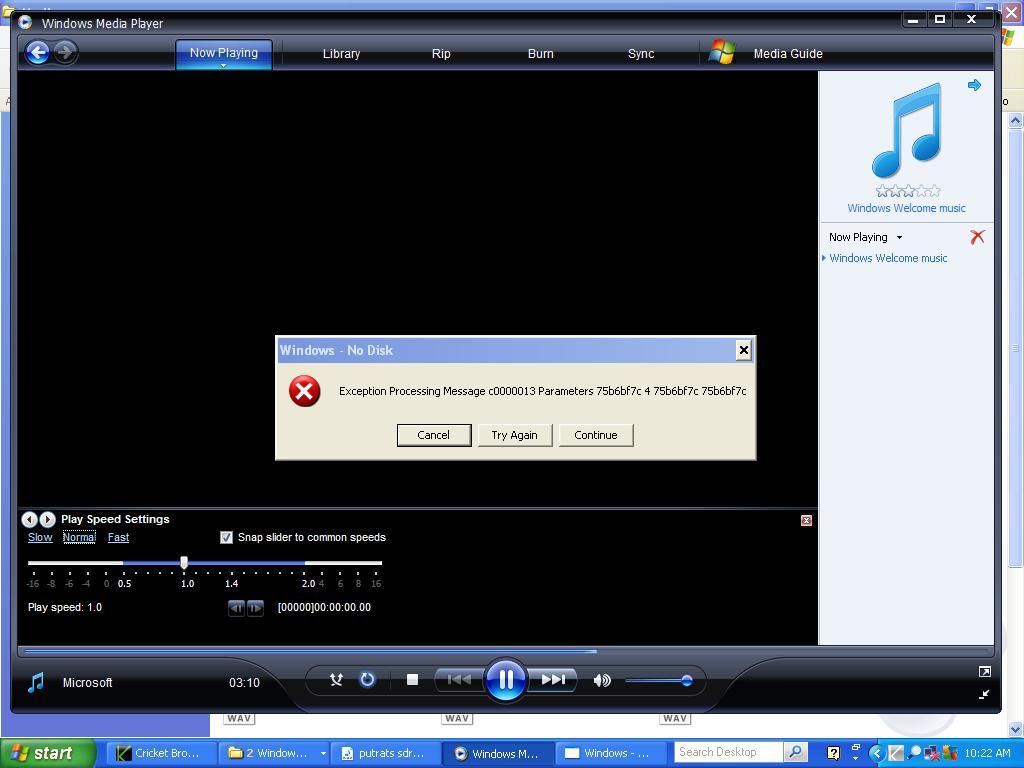Click the gray K tray icon

(896, 753)
